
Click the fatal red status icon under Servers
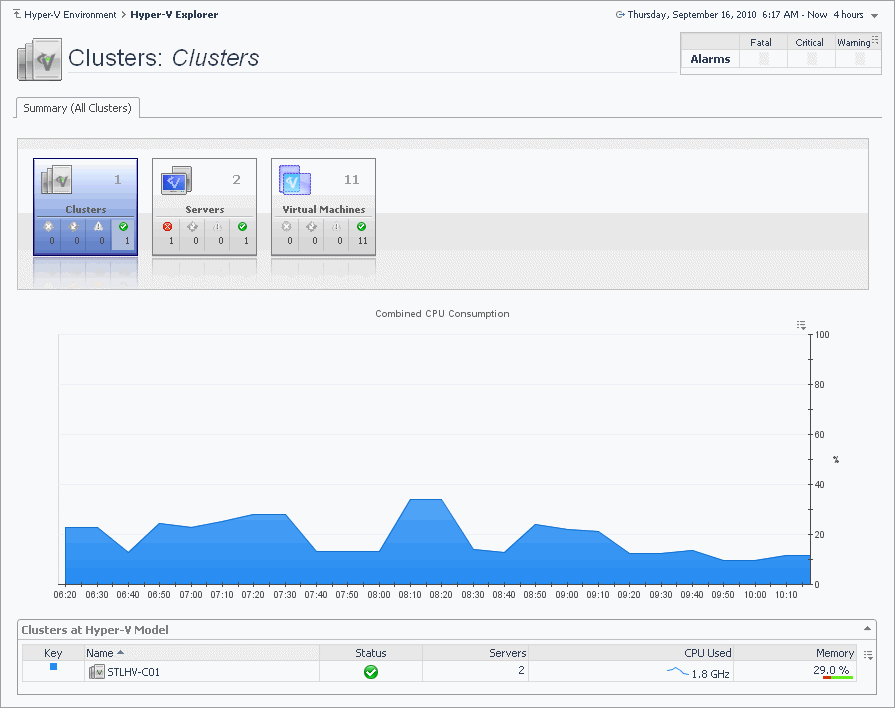pyautogui.click(x=168, y=227)
